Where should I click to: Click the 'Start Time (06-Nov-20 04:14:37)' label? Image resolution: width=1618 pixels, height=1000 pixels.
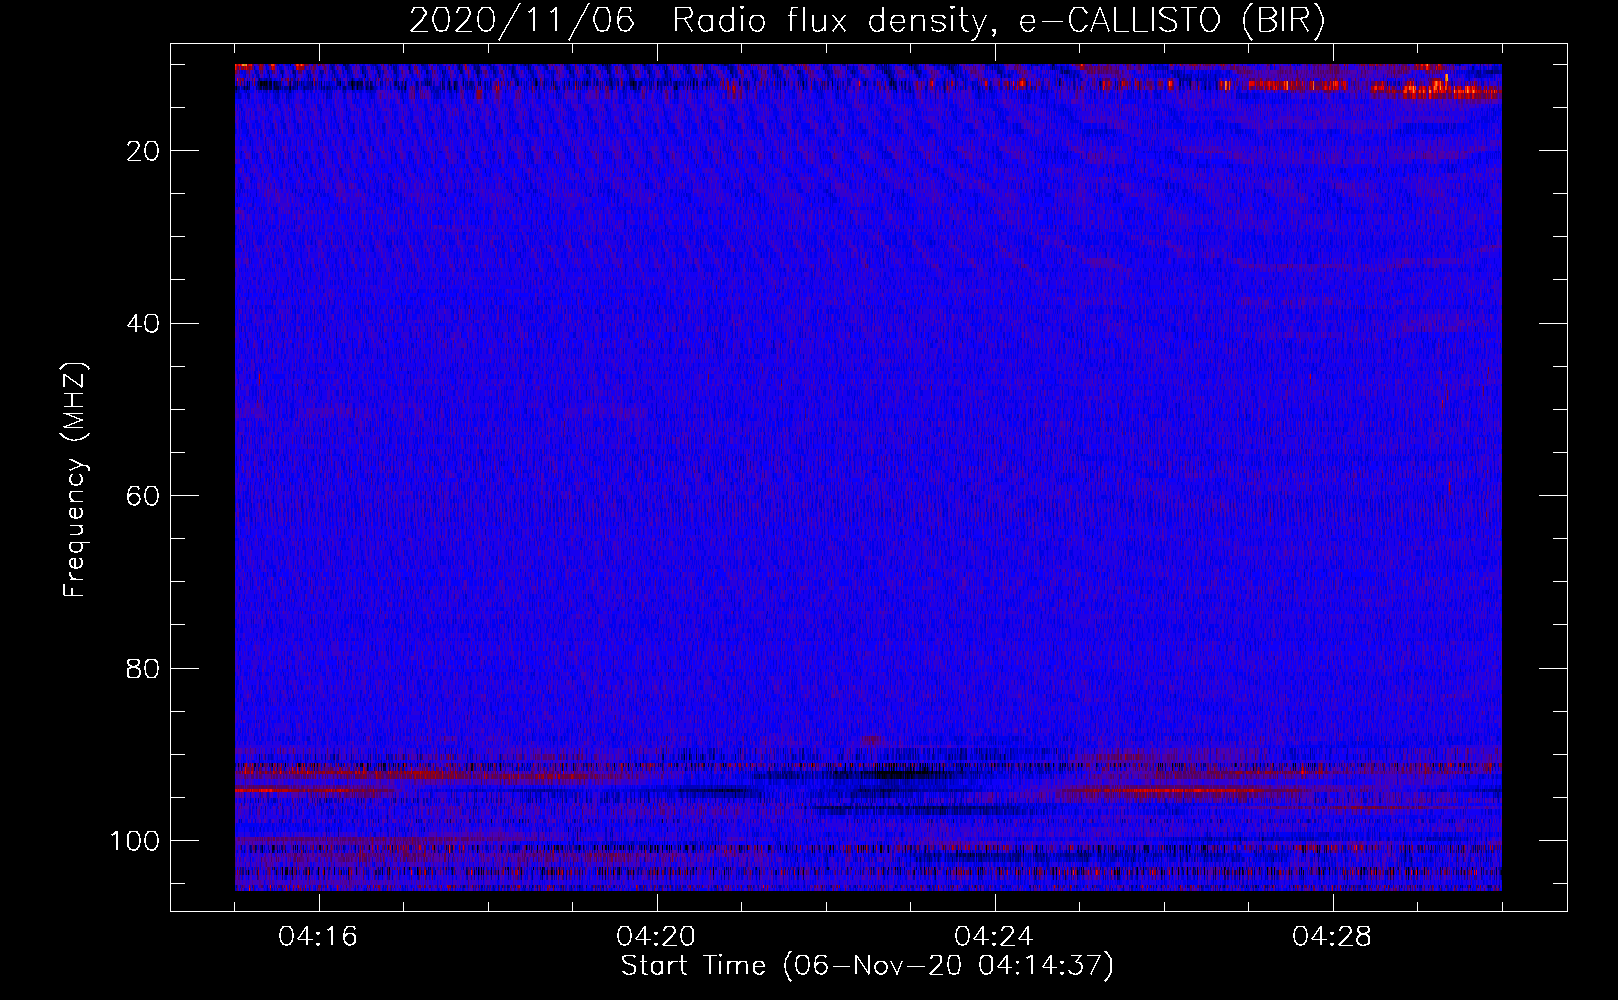tap(867, 966)
